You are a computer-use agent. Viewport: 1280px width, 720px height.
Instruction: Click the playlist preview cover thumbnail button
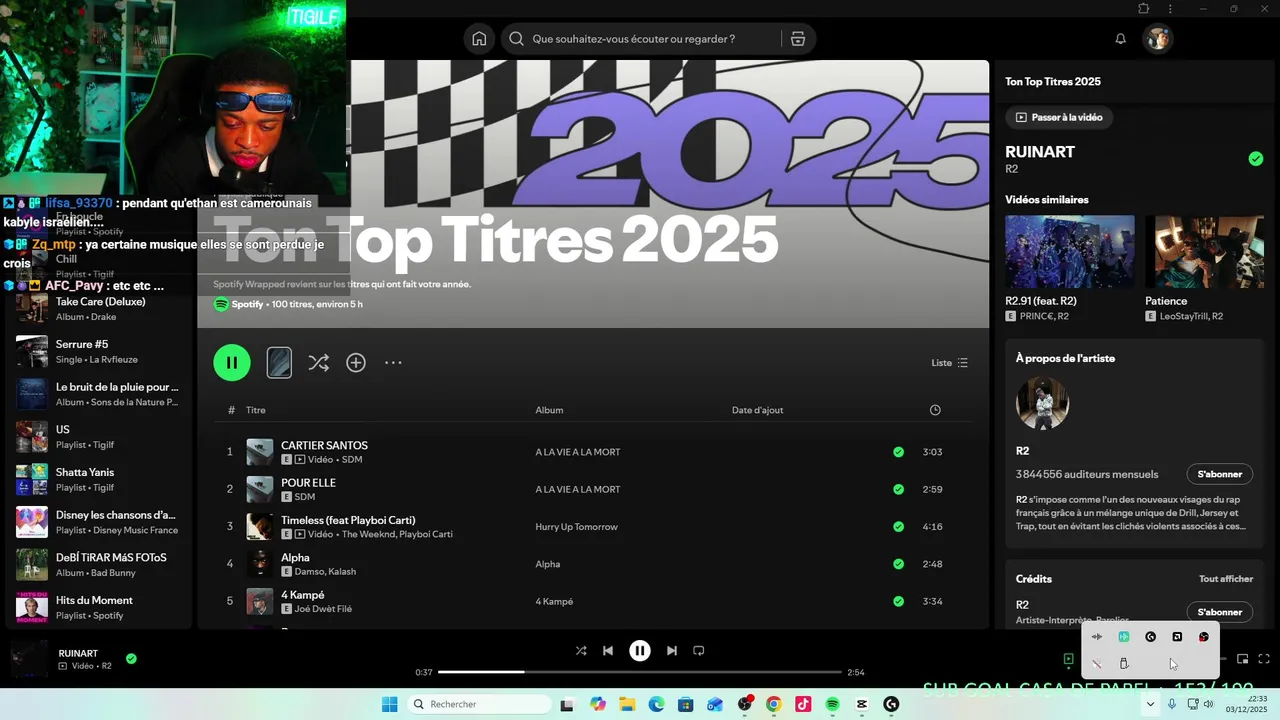(279, 363)
